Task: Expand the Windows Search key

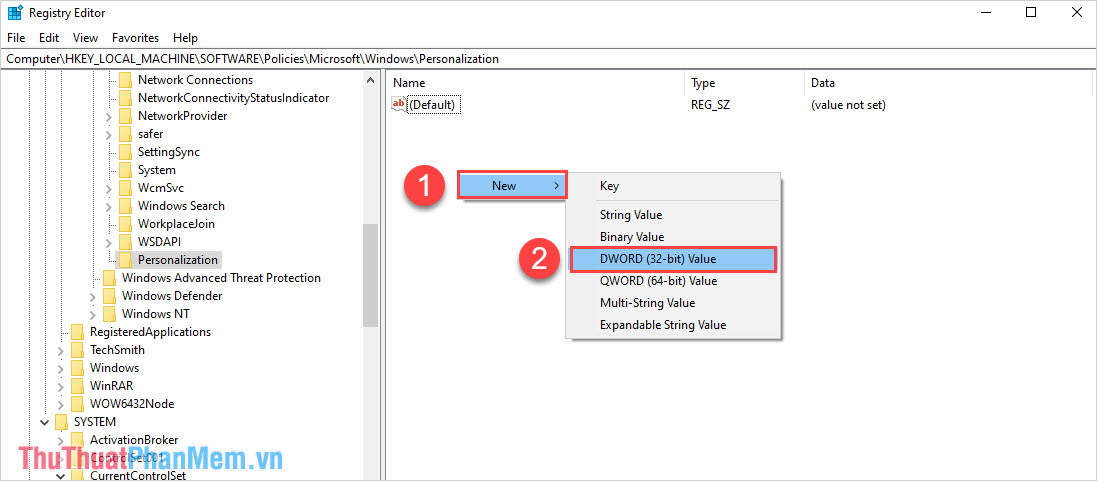Action: [109, 206]
